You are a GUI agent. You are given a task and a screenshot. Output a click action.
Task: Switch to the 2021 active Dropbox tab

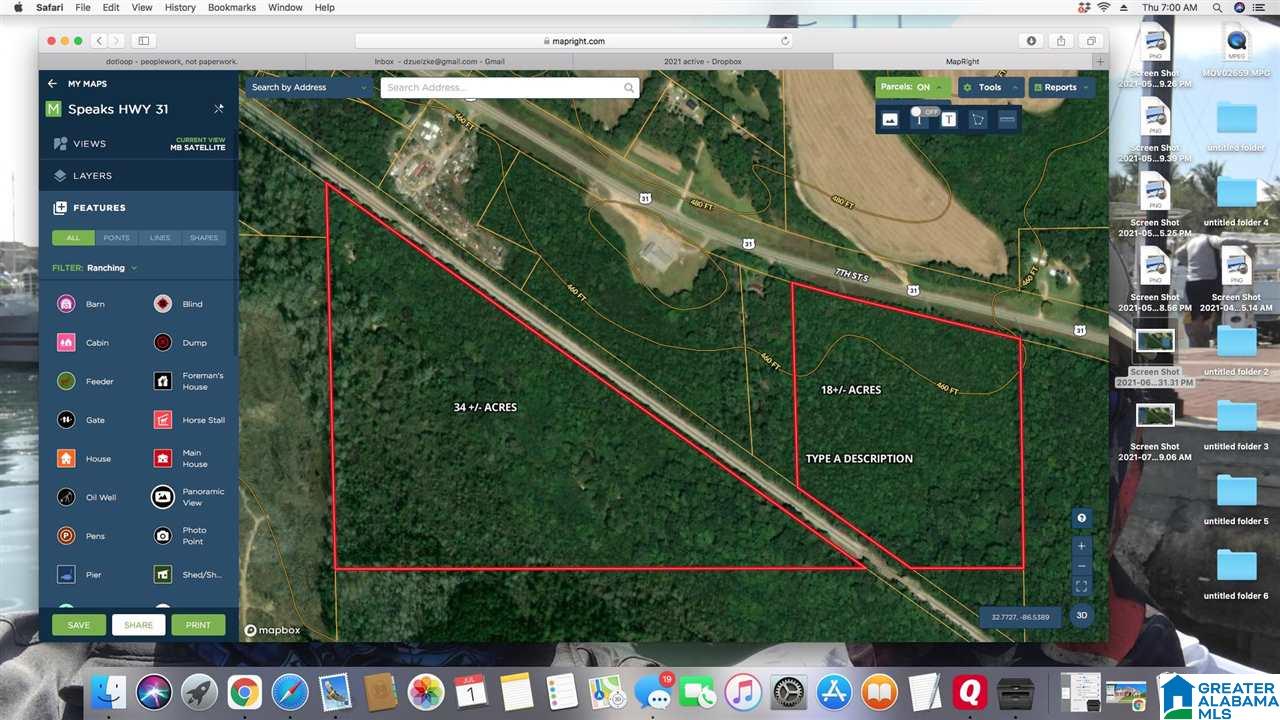tap(703, 61)
